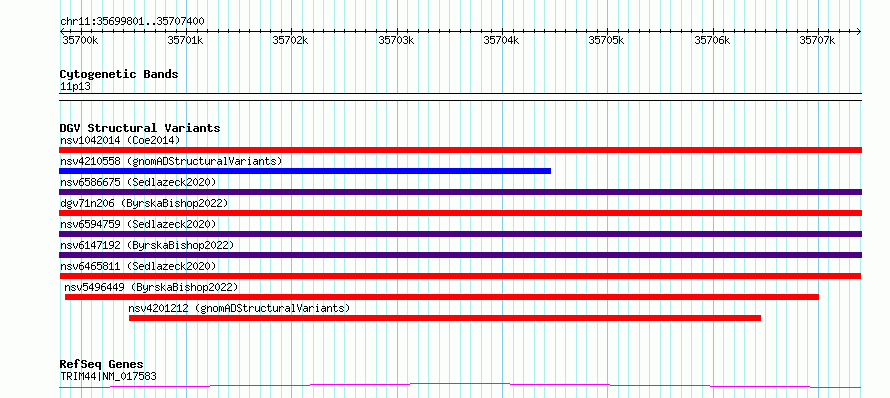Click the Cytogenetic Bands track heading

(x=119, y=74)
